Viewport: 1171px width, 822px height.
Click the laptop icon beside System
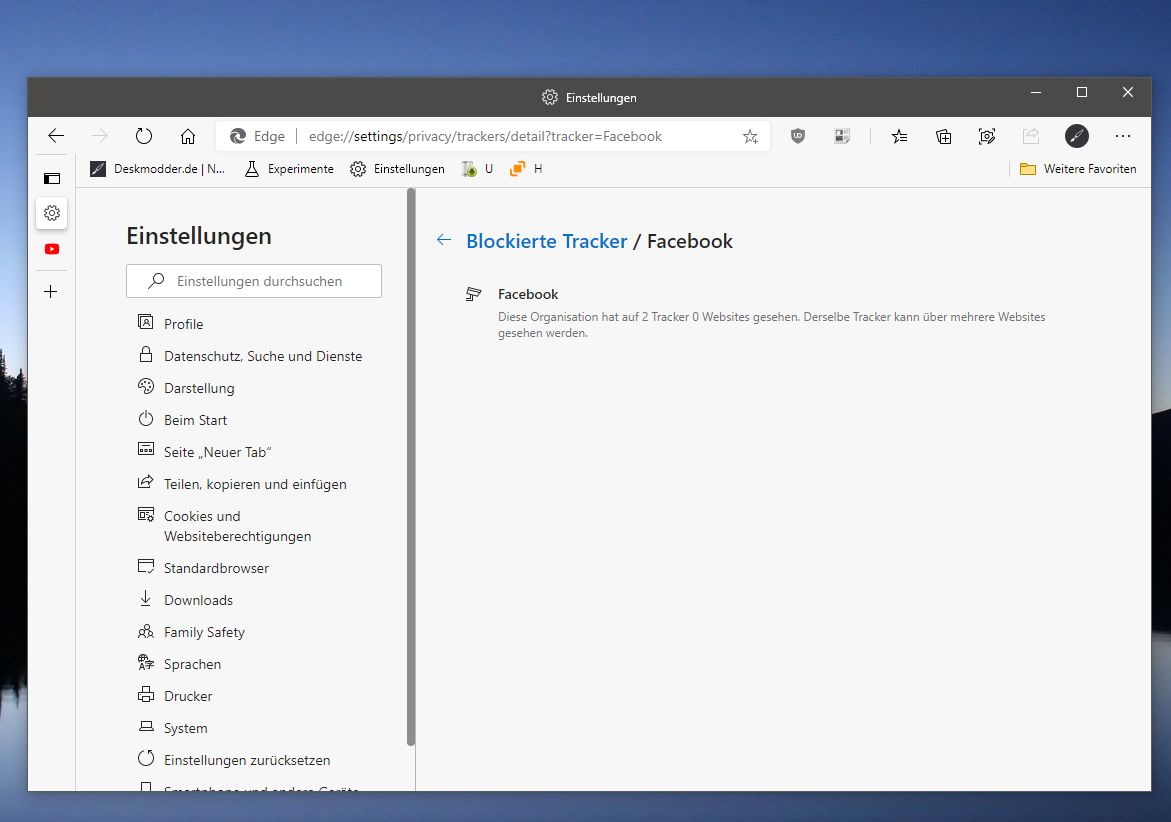tap(146, 726)
